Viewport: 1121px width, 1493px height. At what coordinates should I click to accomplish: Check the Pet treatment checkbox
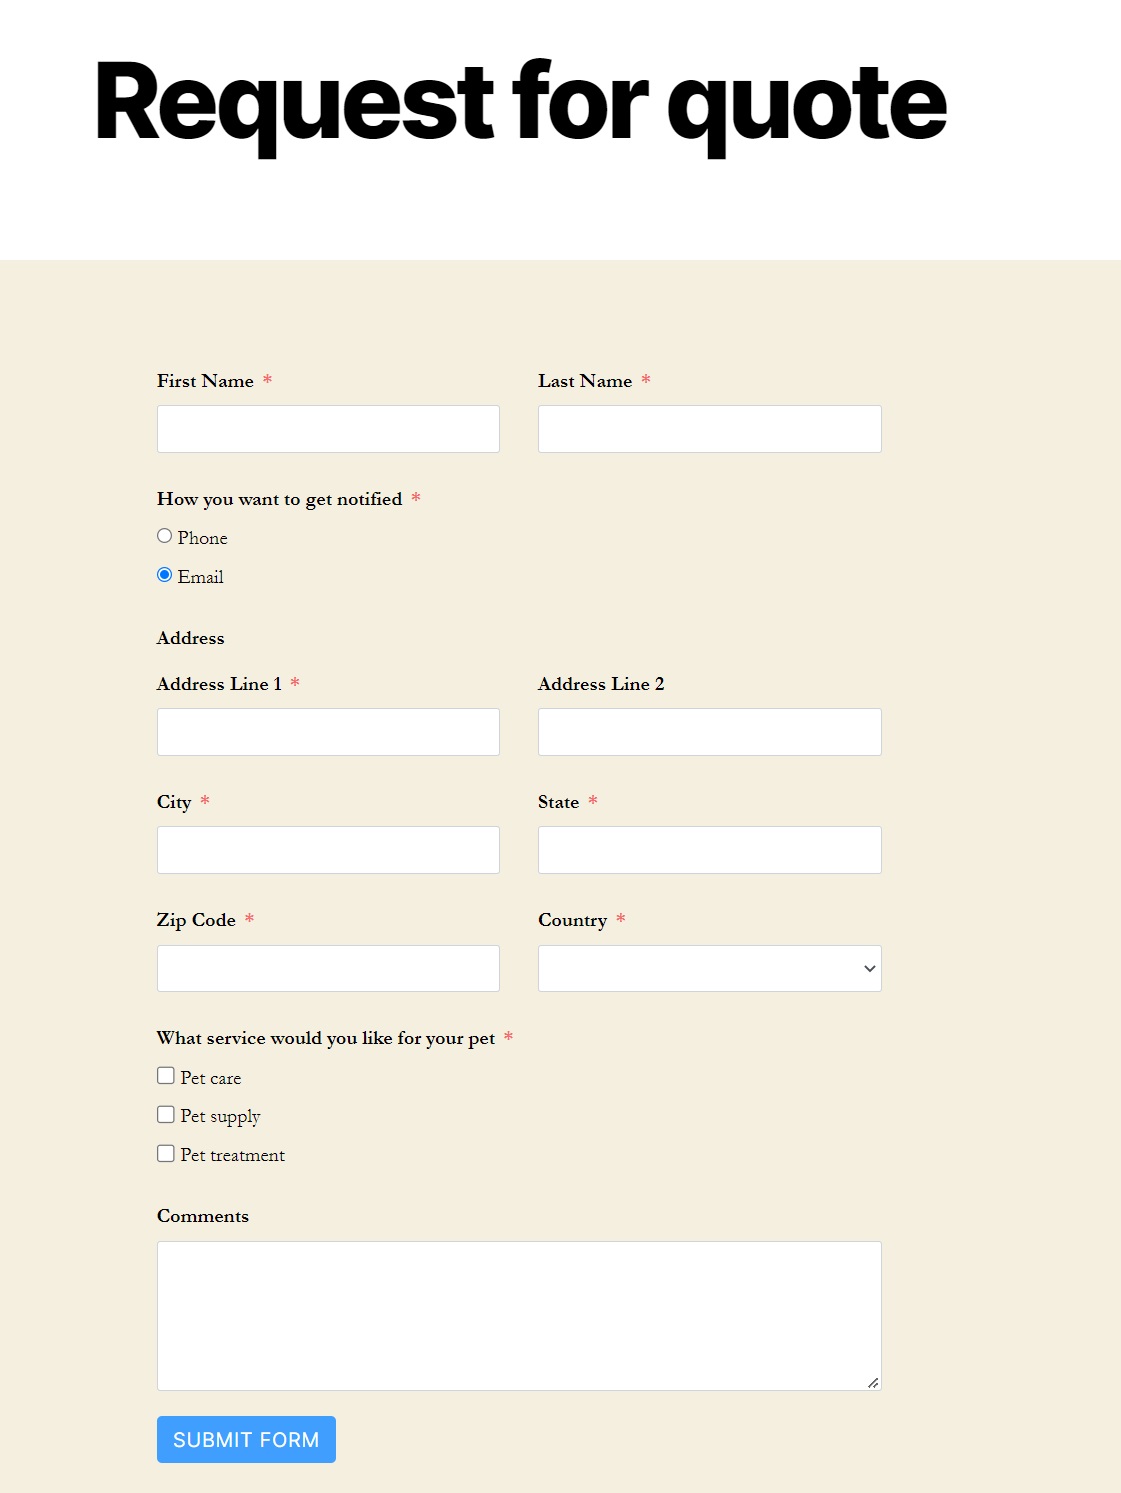click(166, 1153)
